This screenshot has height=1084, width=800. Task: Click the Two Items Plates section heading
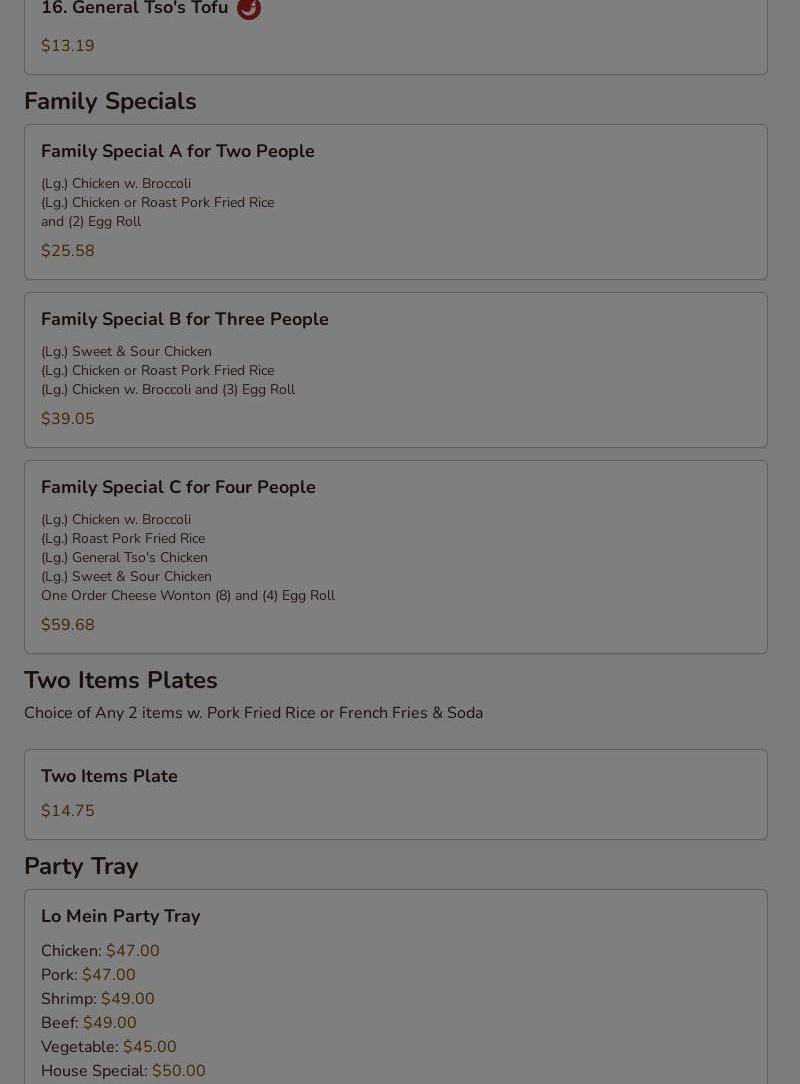[x=120, y=680]
